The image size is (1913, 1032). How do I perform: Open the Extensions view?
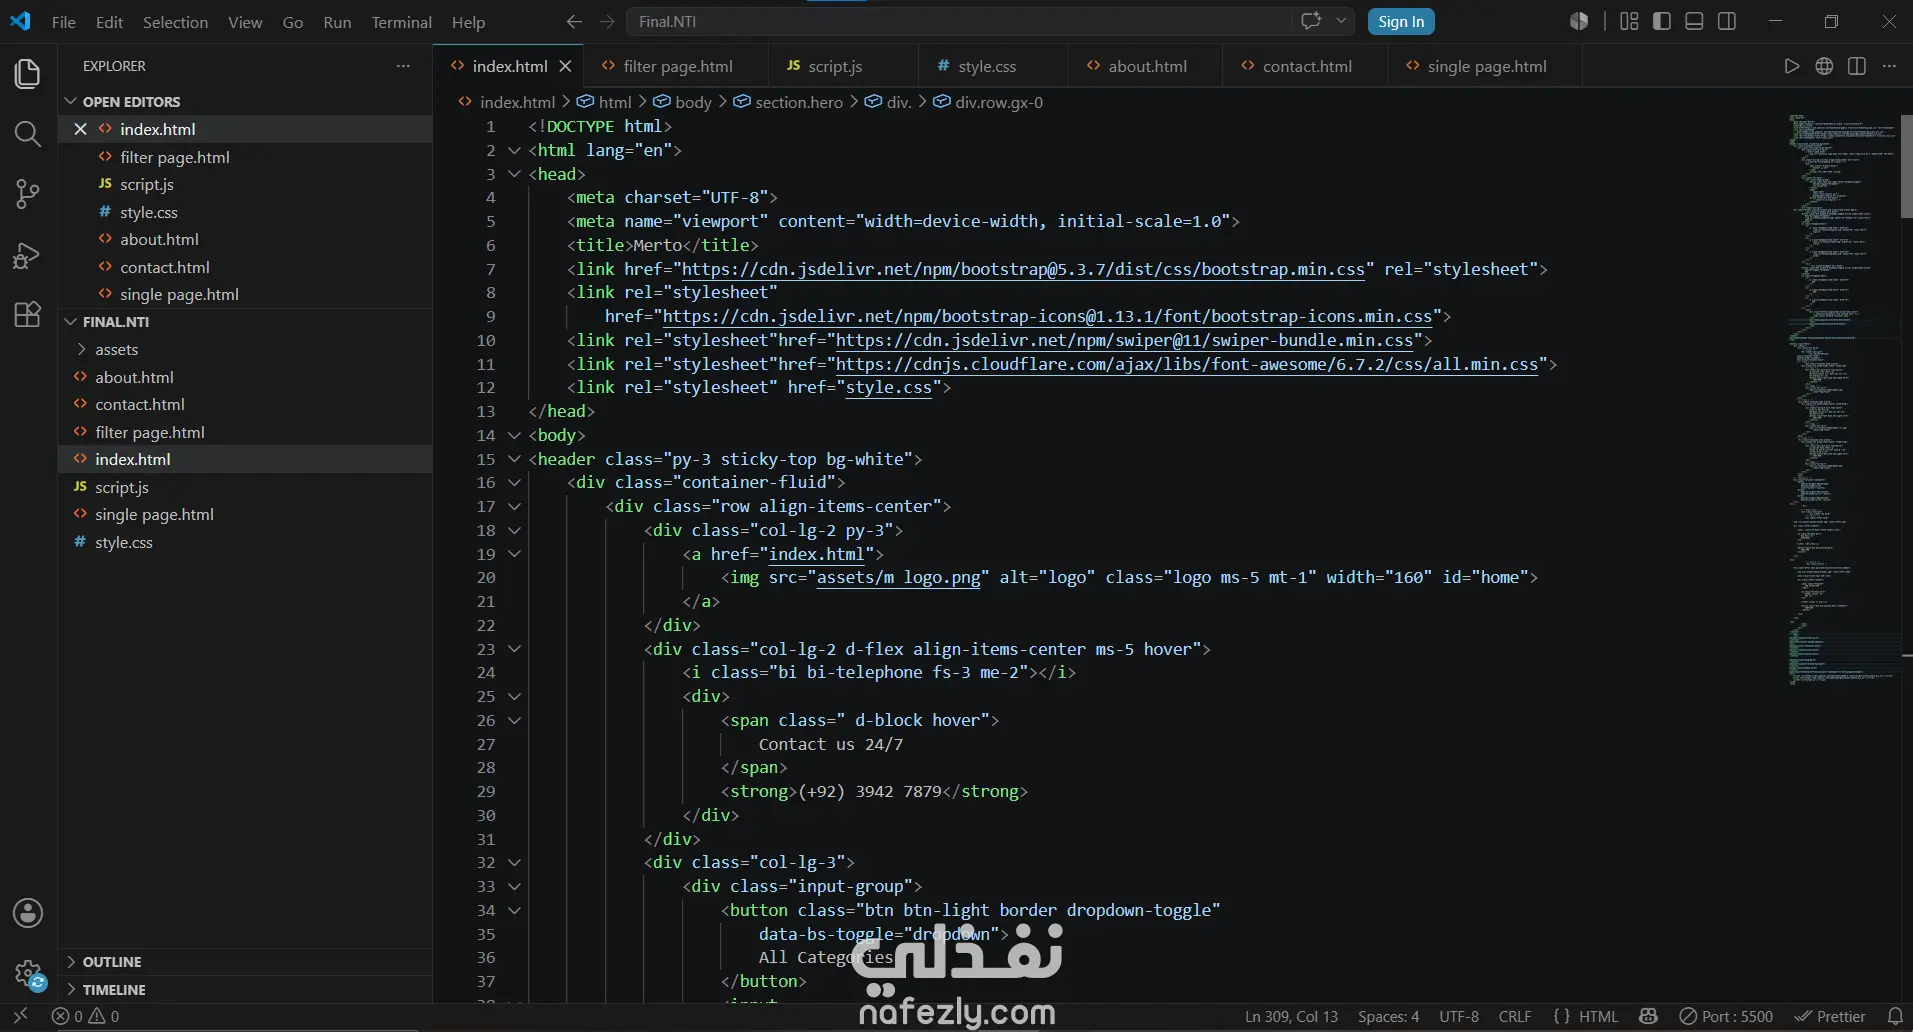(x=28, y=314)
